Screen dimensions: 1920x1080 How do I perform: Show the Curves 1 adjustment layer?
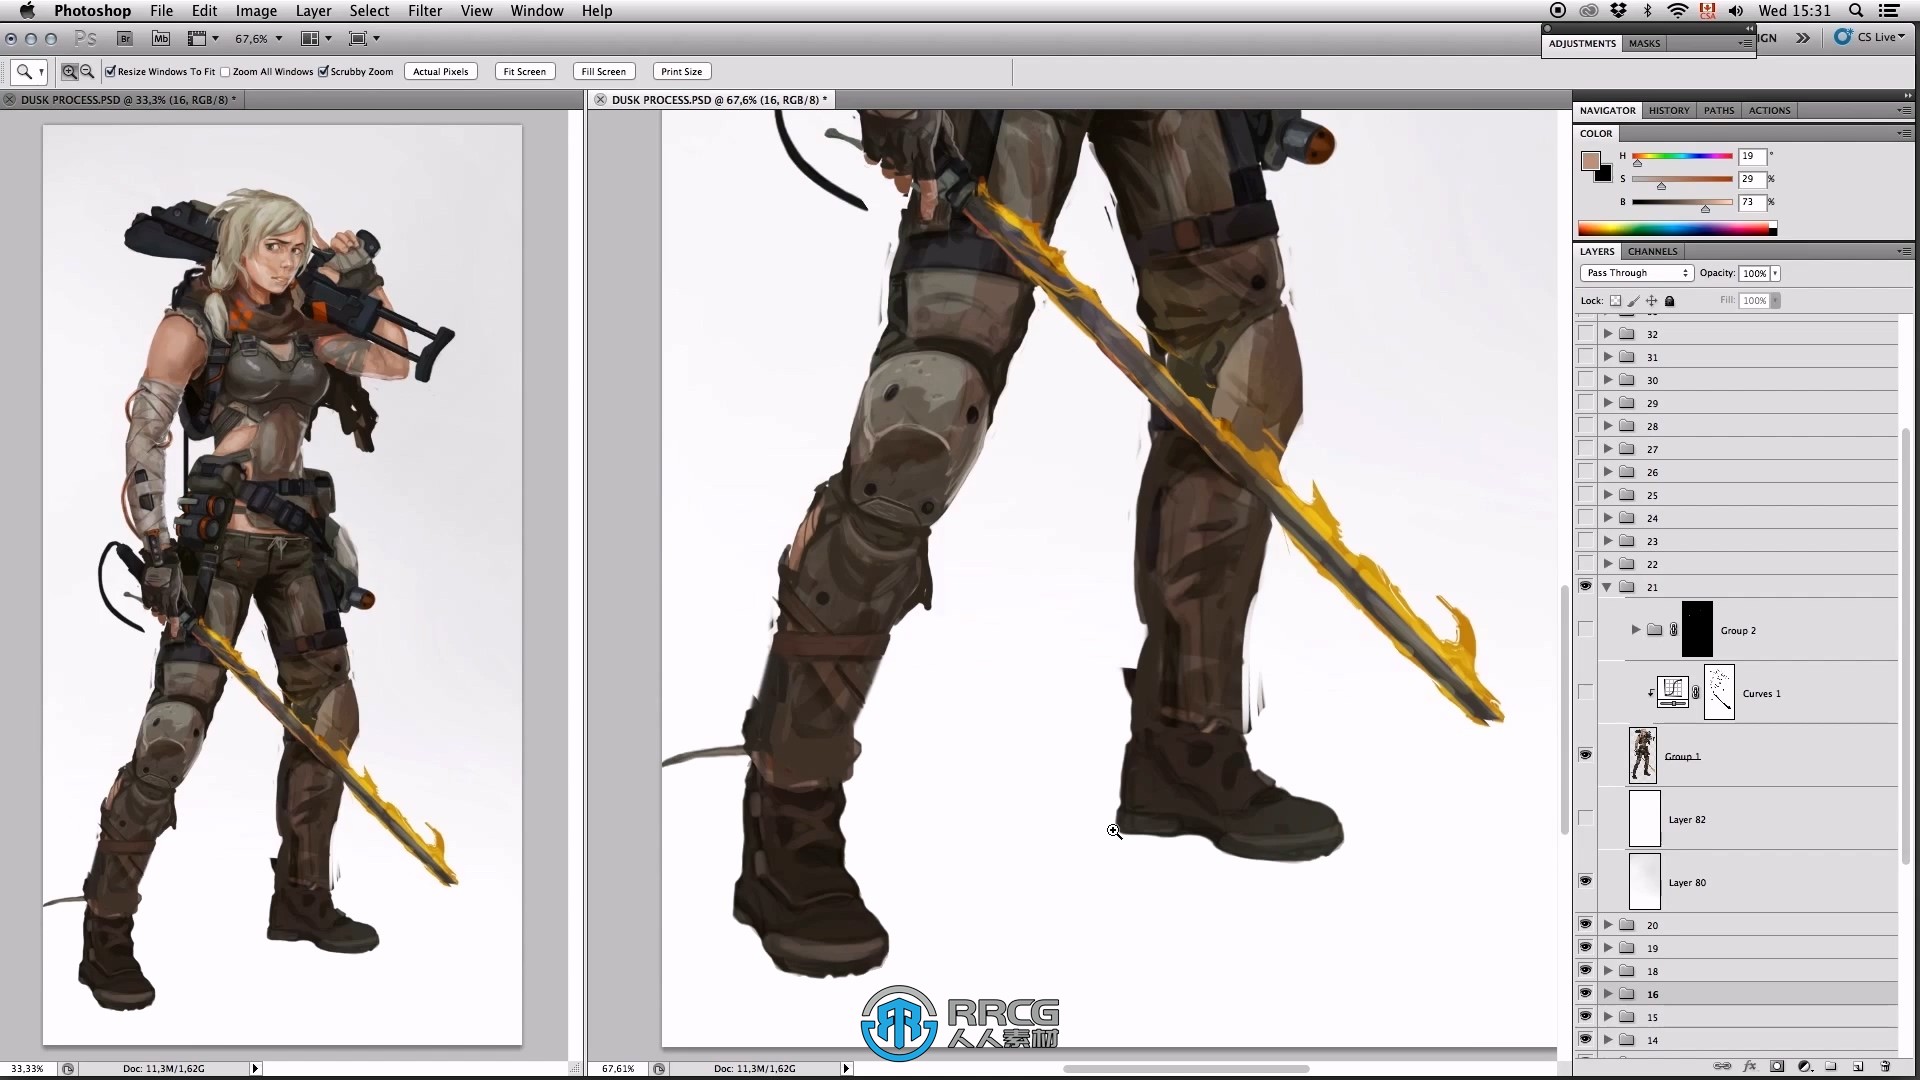(x=1585, y=692)
